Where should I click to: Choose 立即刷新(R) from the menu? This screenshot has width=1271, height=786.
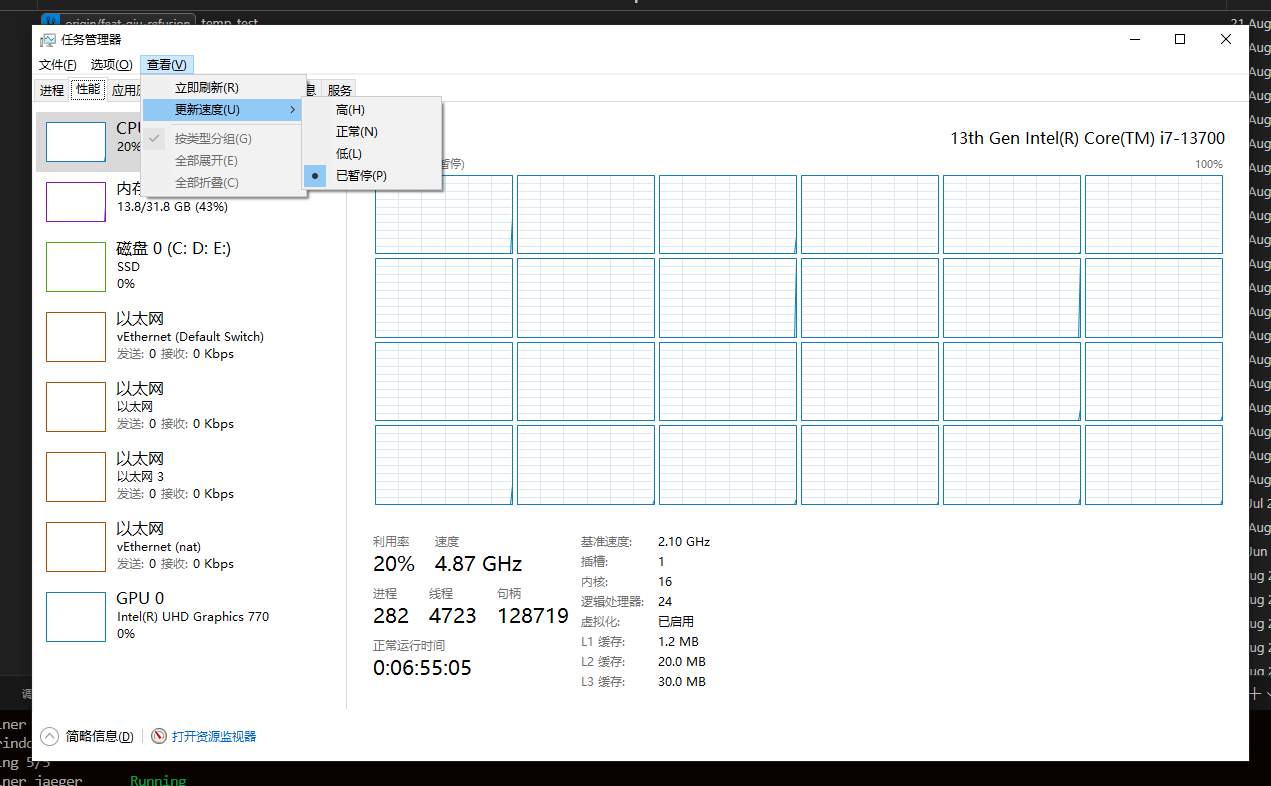coord(224,88)
